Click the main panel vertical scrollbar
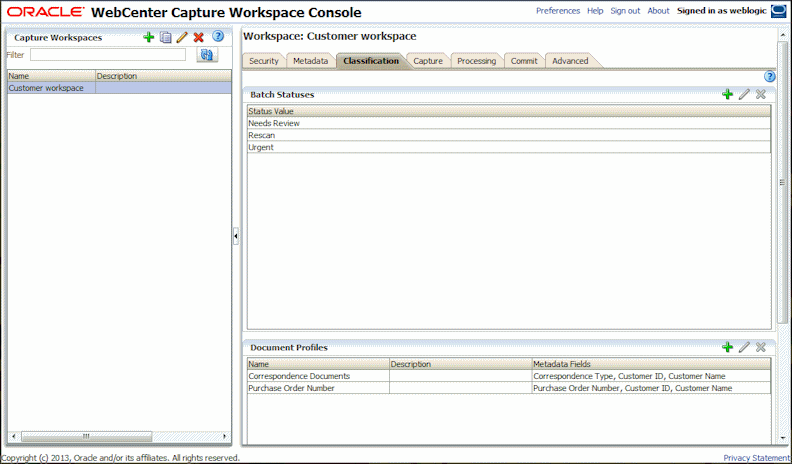 click(782, 182)
